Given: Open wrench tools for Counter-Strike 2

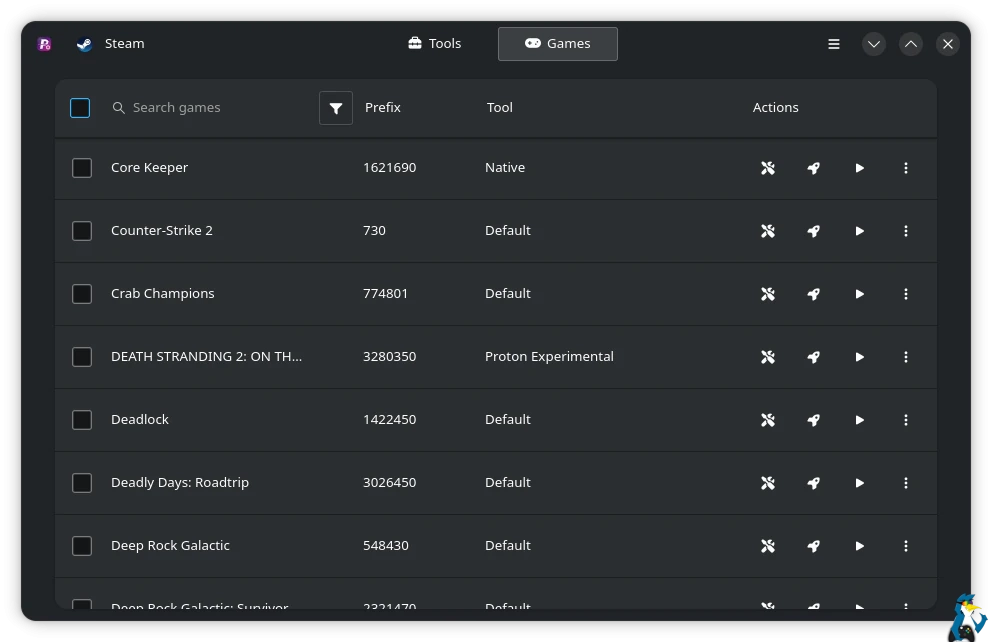Looking at the screenshot, I should 767,231.
